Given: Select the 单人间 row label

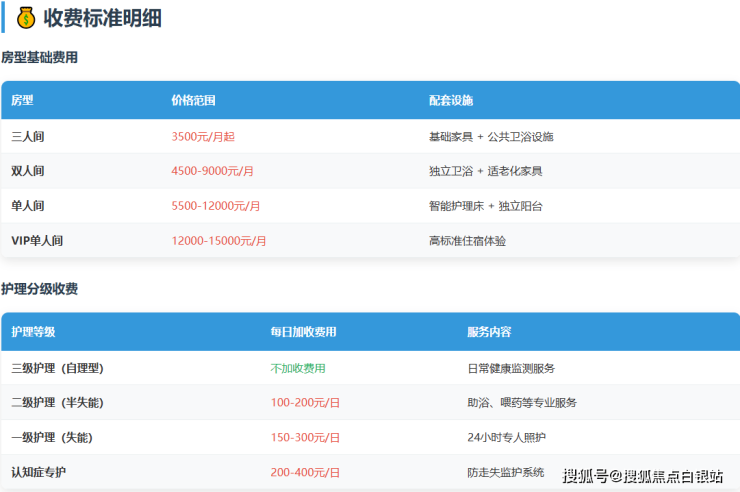Looking at the screenshot, I should 28,206.
